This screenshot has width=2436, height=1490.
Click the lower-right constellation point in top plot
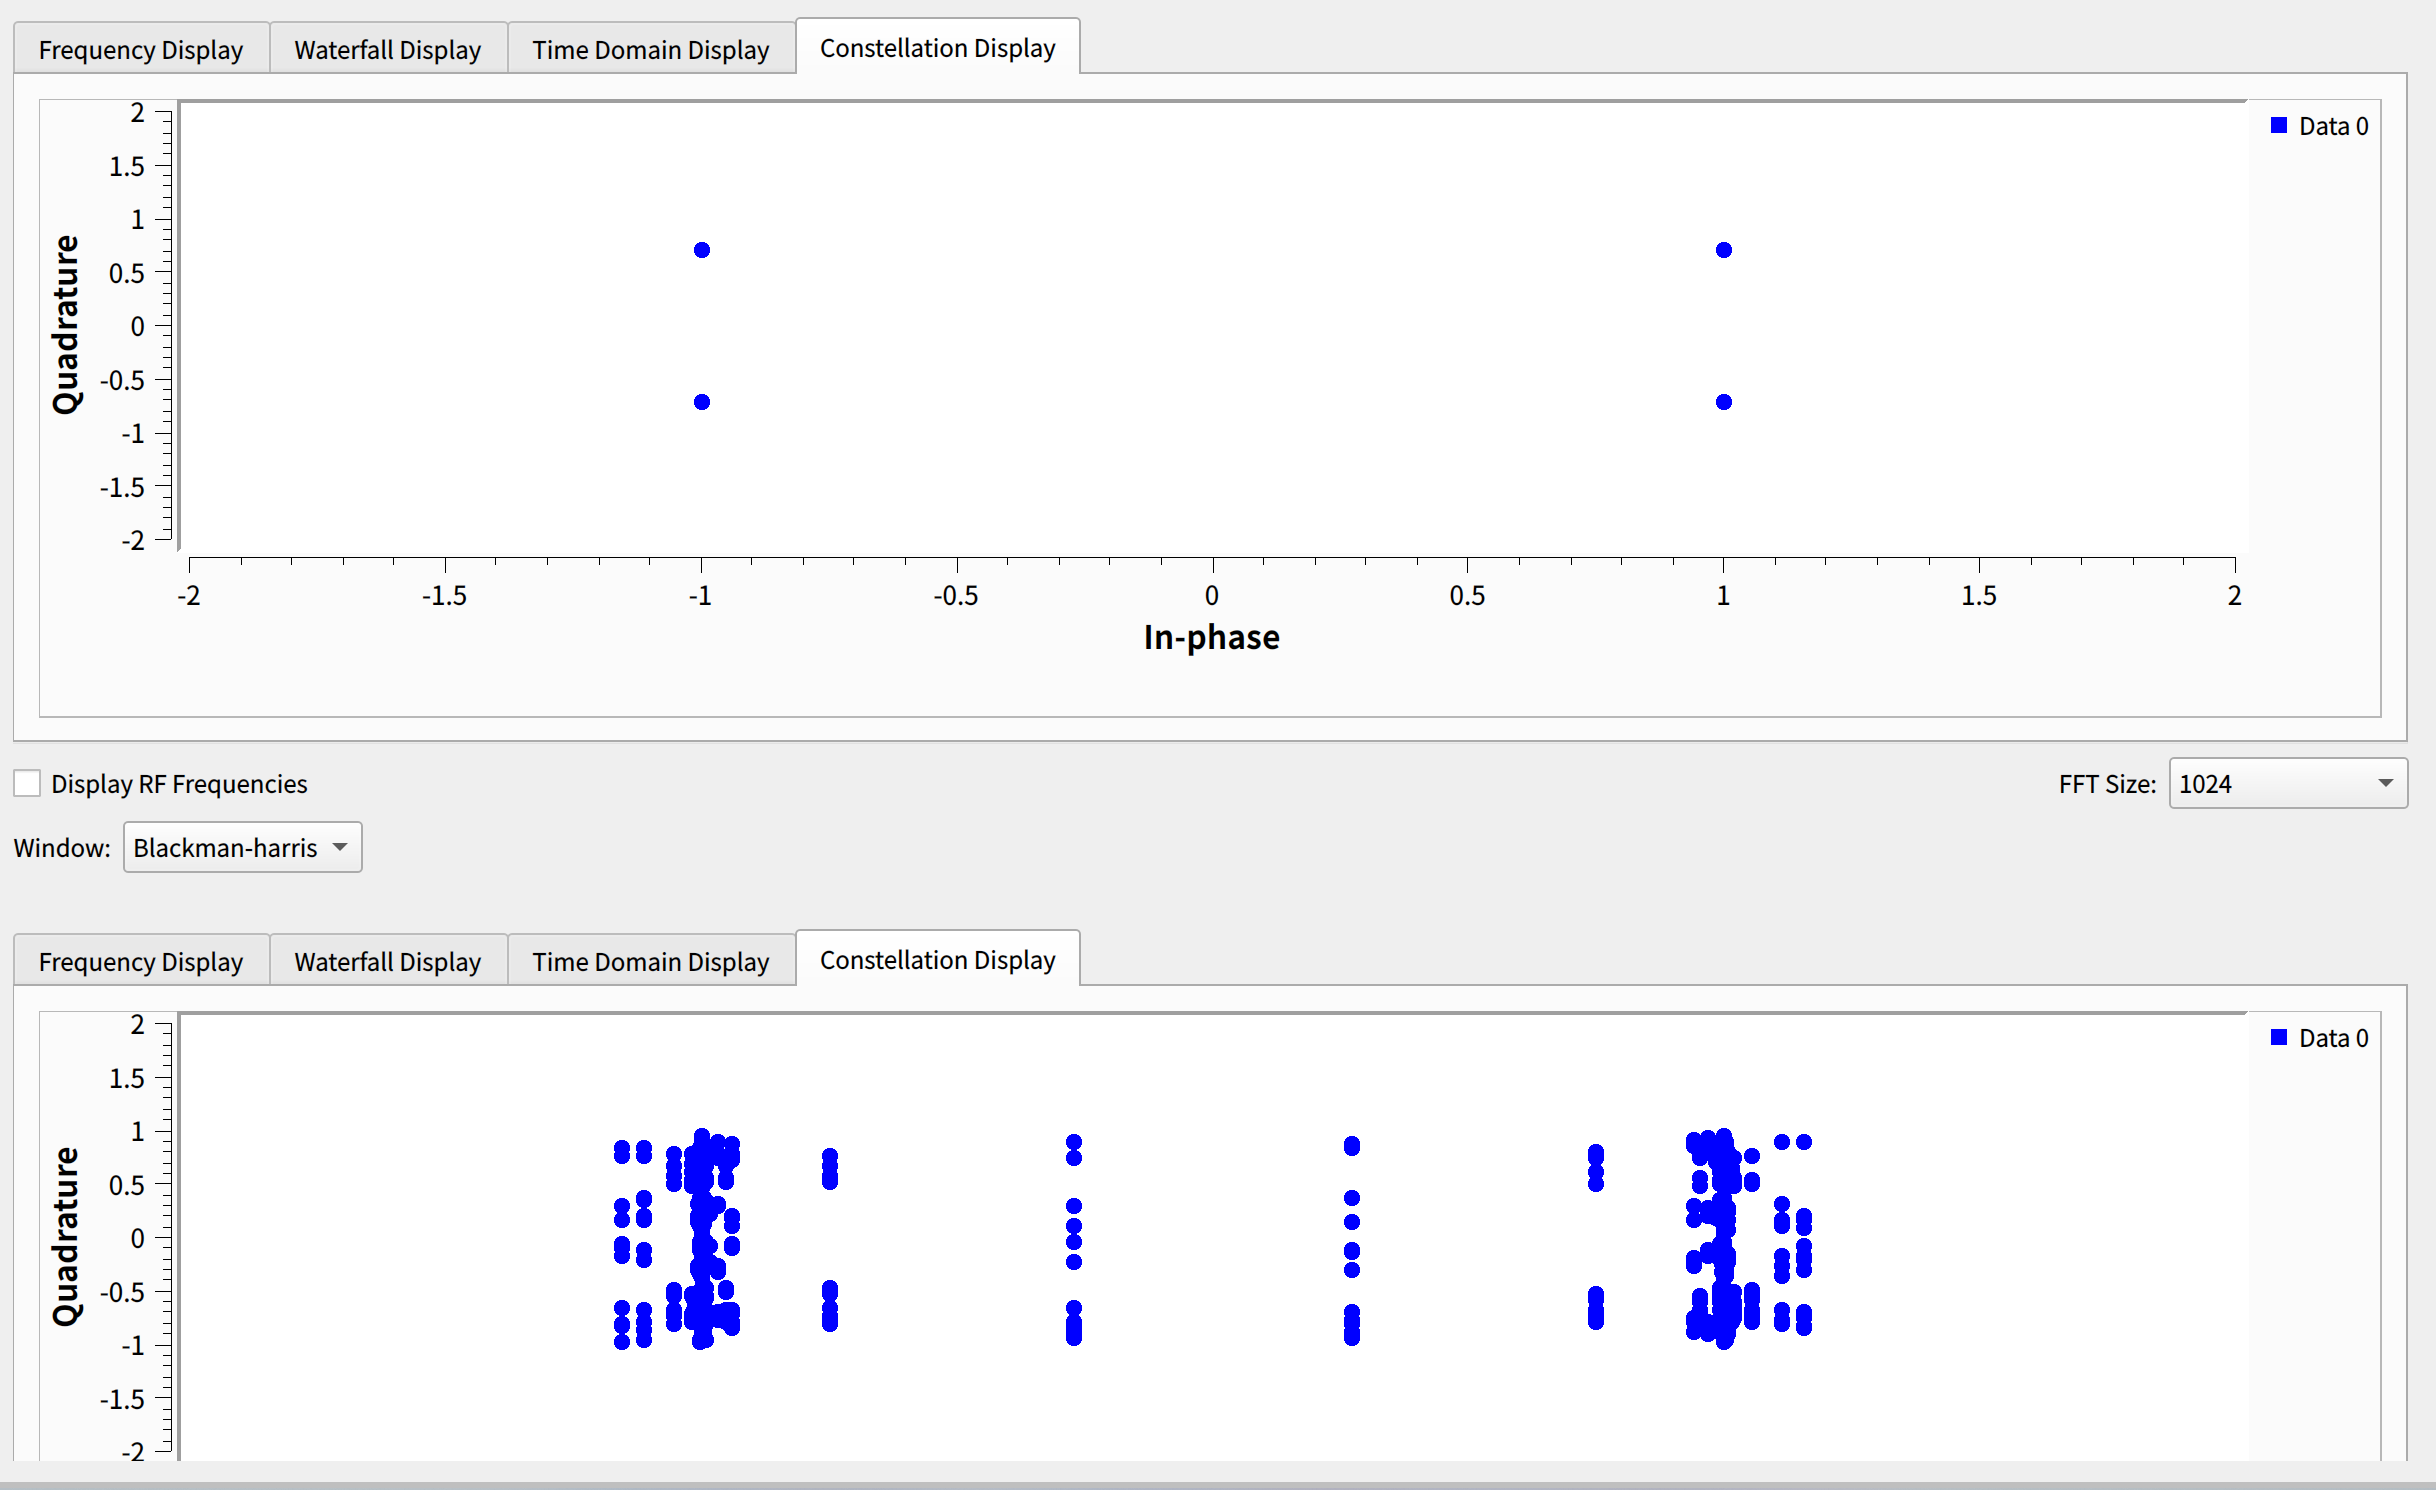pos(1724,402)
